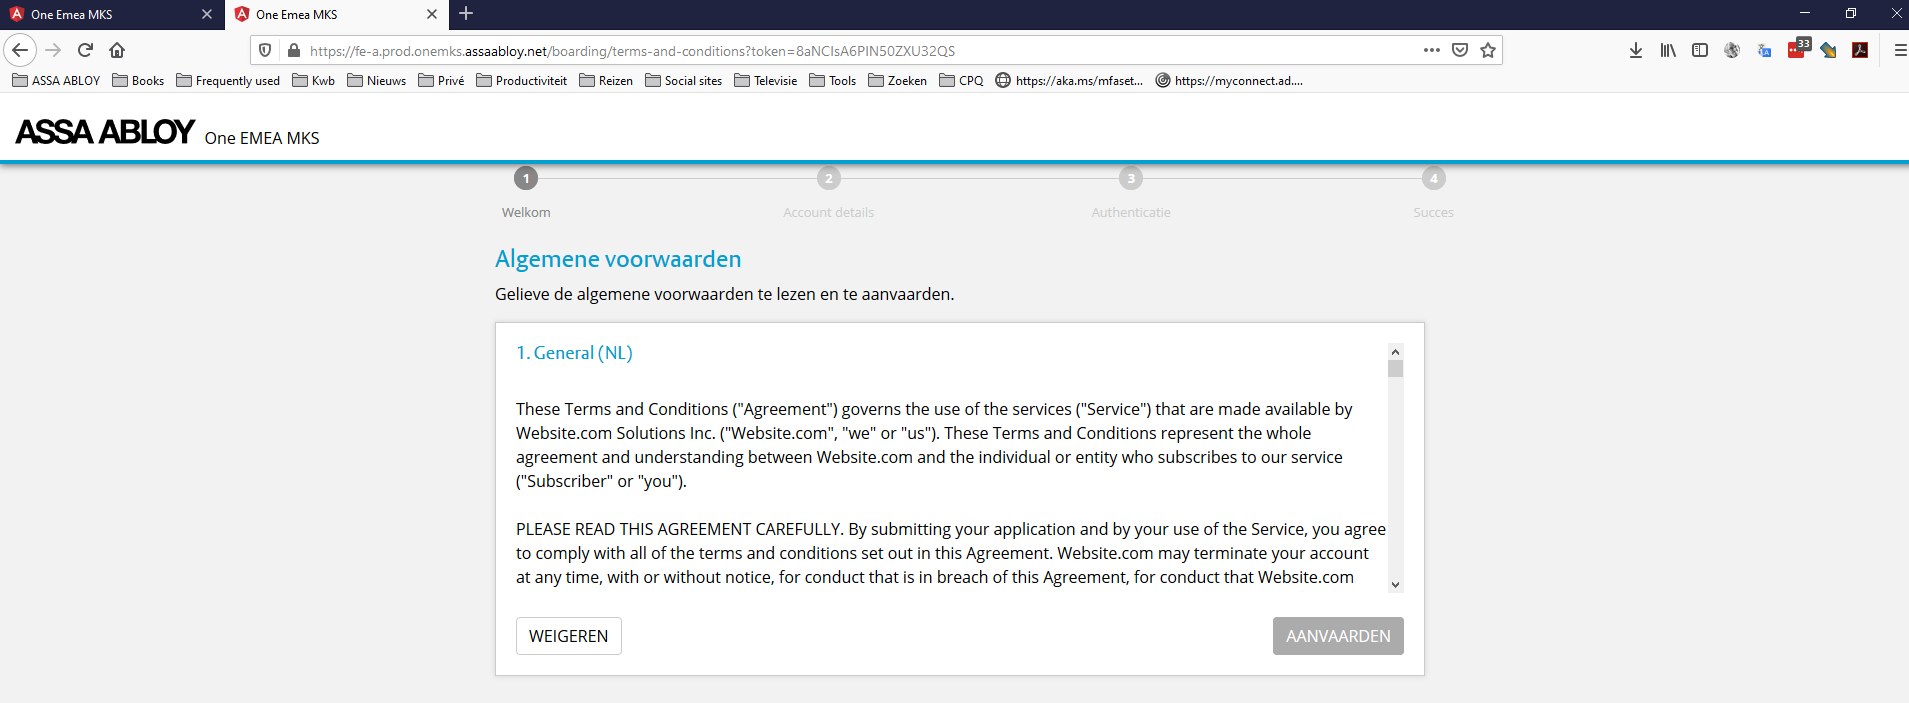Click the terms scrollbar down arrow

tap(1395, 585)
